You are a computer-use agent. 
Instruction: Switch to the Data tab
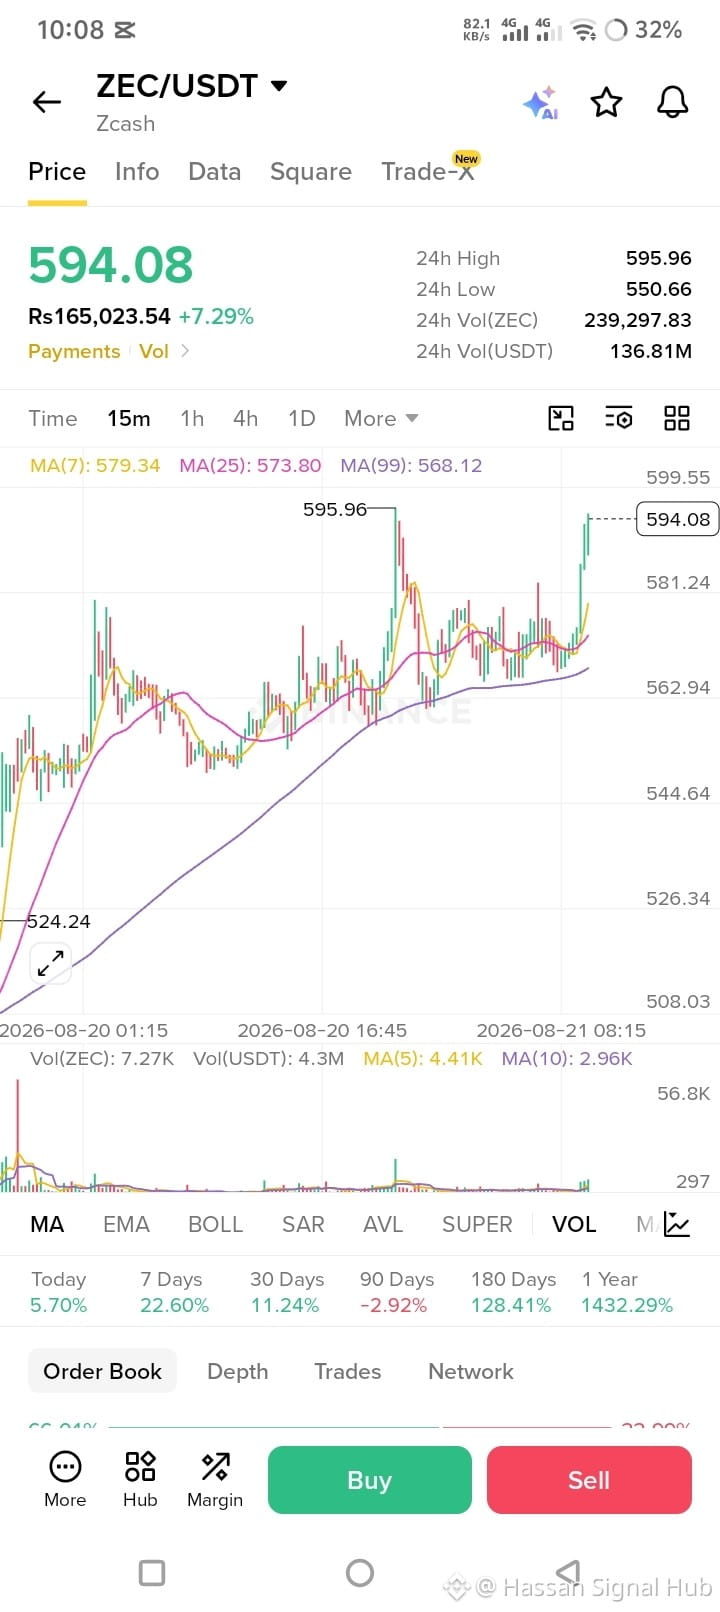pyautogui.click(x=214, y=172)
